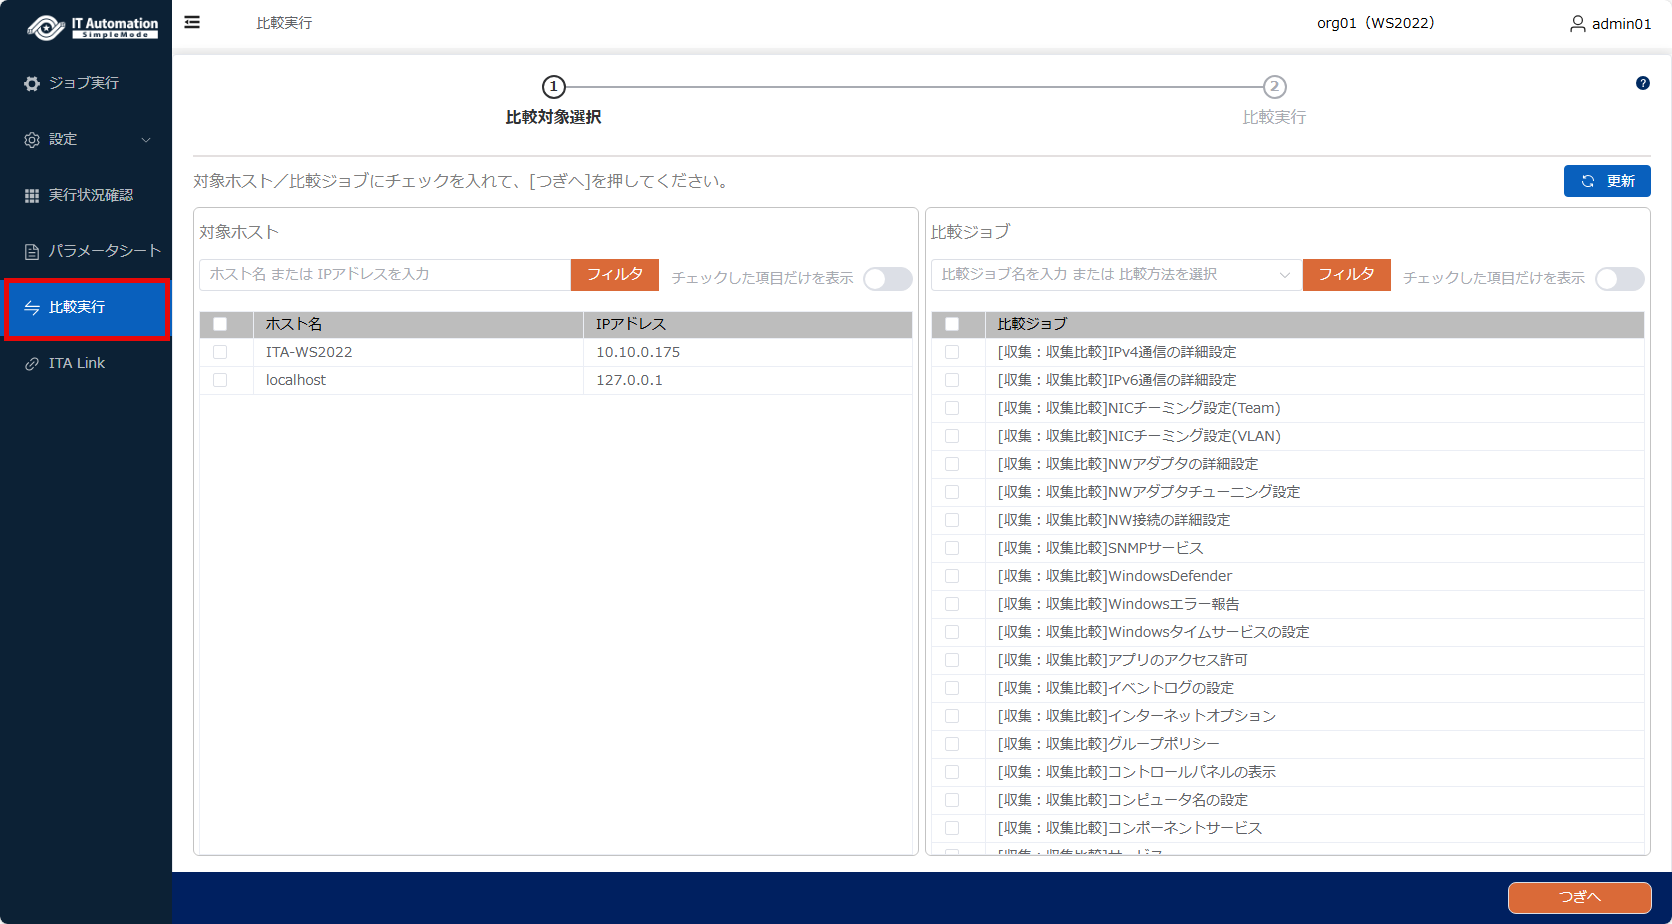
Task: Click the つぎへ next button
Action: (1579, 897)
